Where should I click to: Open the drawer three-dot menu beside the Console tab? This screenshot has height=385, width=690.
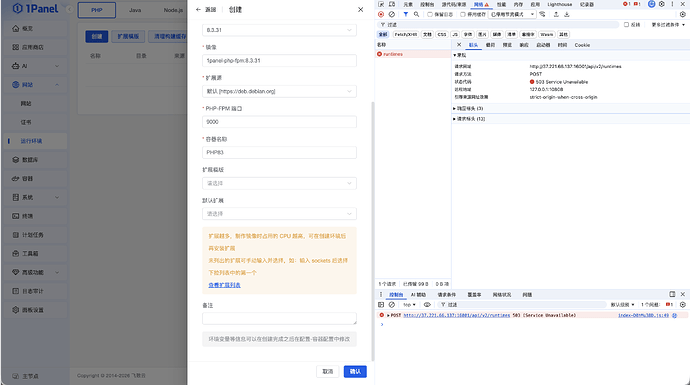pos(381,294)
